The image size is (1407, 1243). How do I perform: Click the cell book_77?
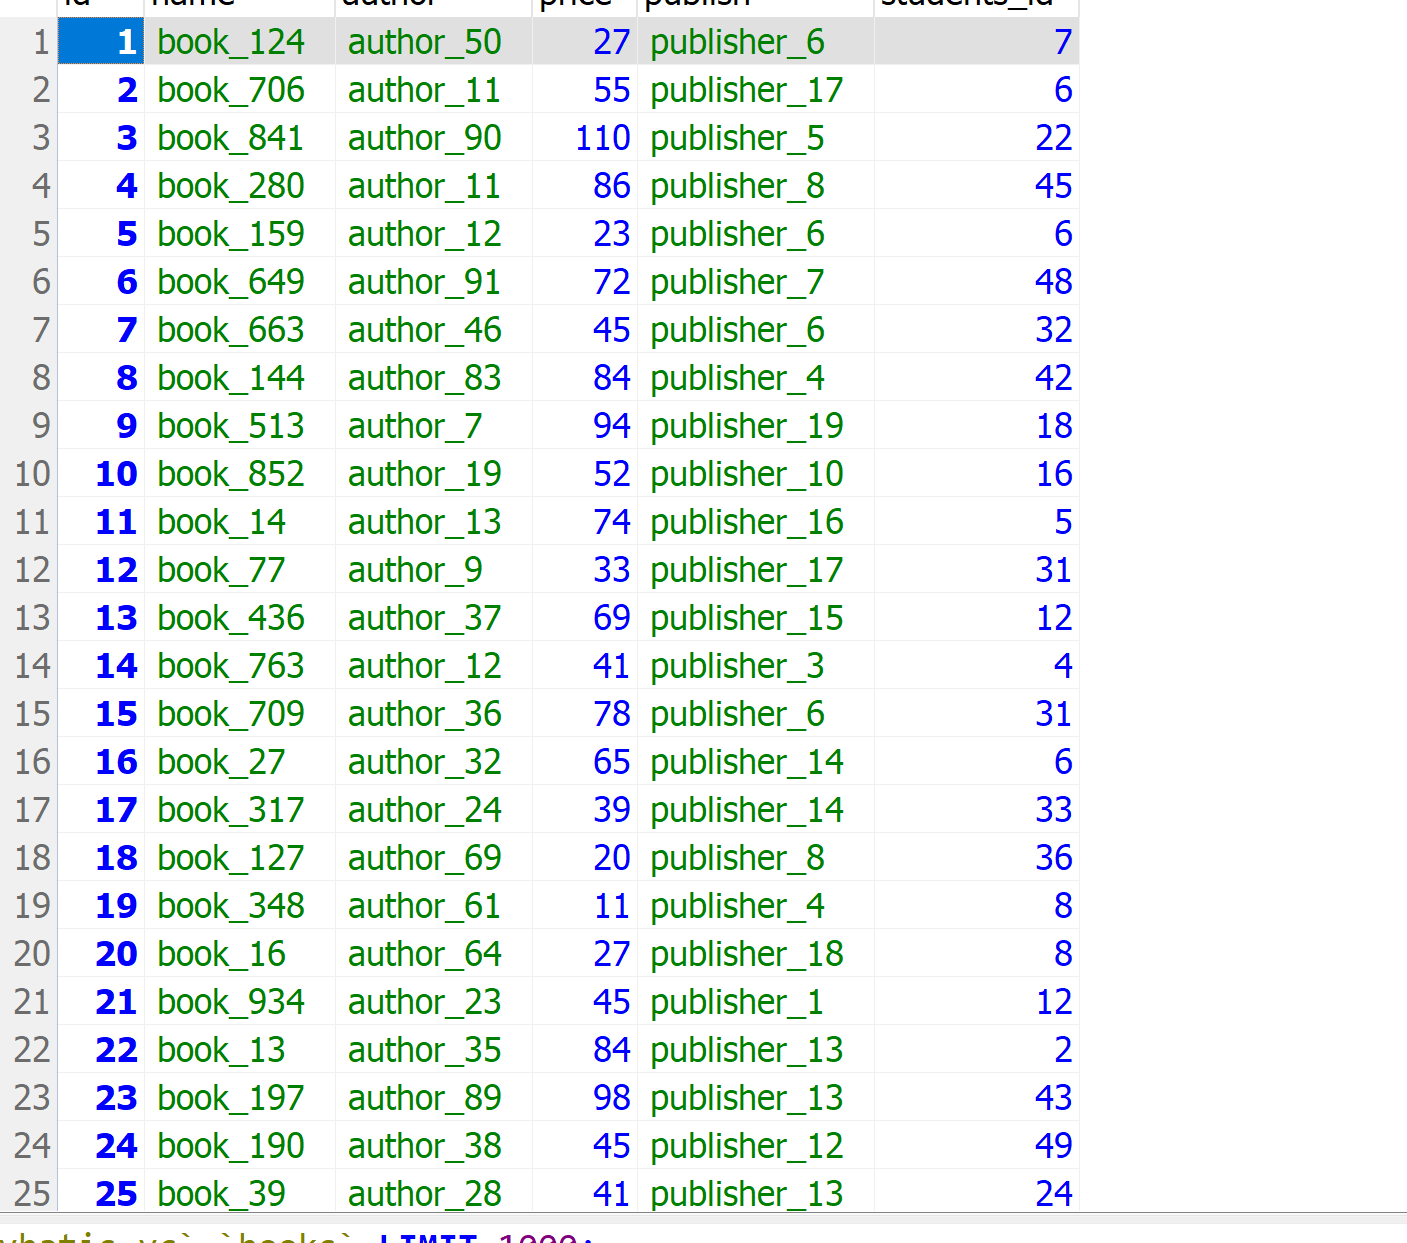pyautogui.click(x=239, y=569)
